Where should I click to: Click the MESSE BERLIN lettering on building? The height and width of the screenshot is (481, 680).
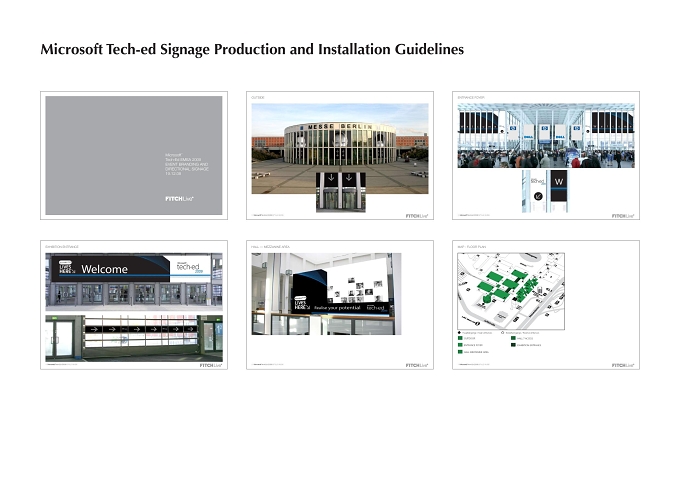(x=340, y=126)
